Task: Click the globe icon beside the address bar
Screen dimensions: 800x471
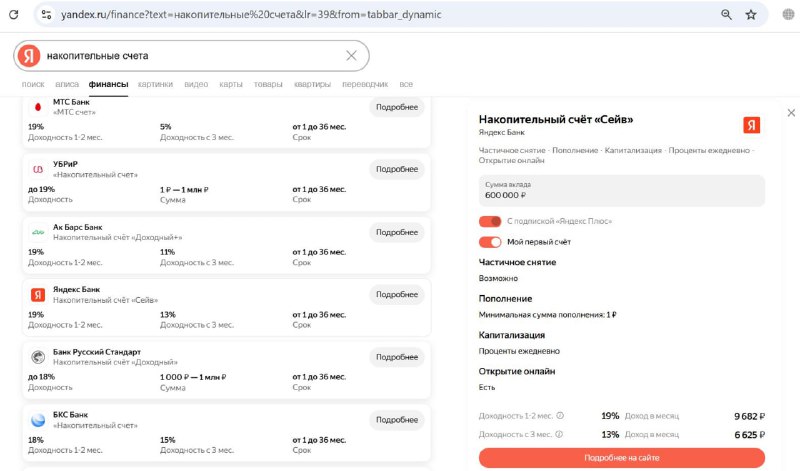Action: 788,14
